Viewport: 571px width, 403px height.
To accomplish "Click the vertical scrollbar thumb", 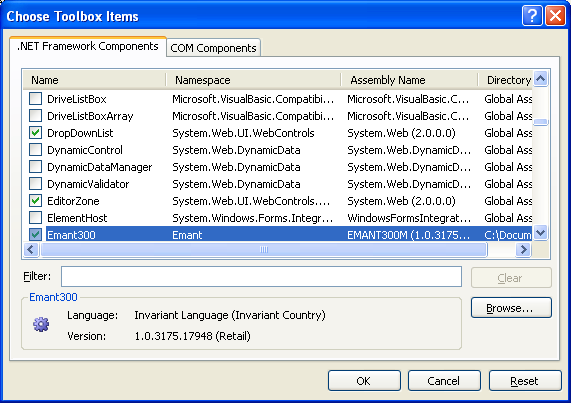I will pos(541,122).
